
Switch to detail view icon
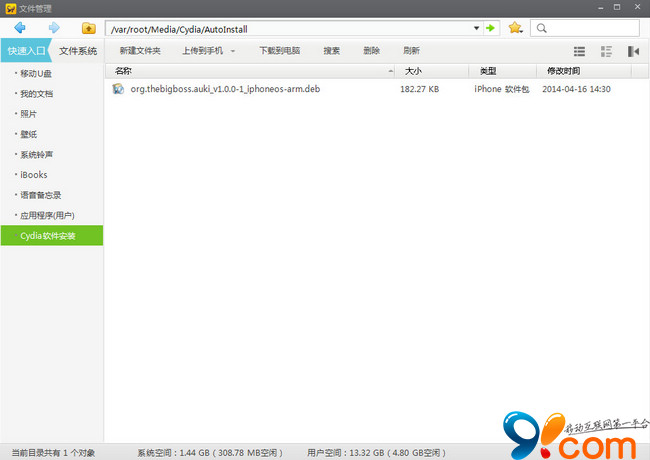click(606, 51)
